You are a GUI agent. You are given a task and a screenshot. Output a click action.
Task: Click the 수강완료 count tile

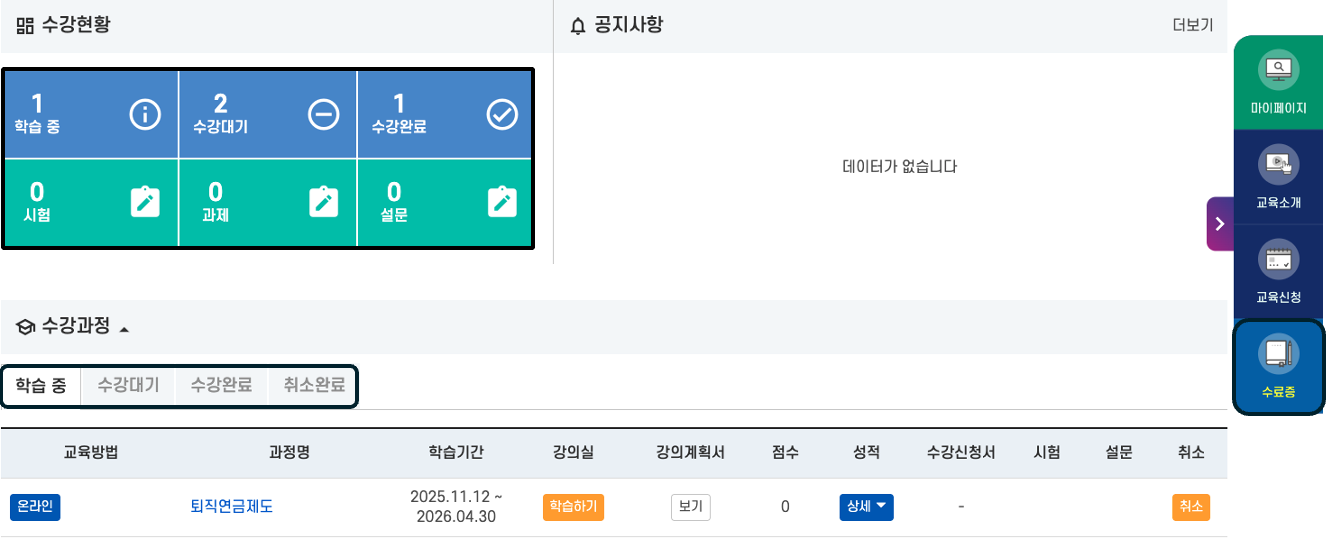click(x=445, y=115)
